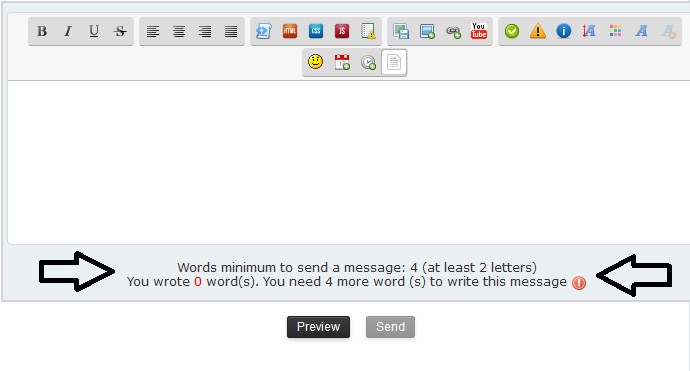Change the font size
Image resolution: width=690 pixels, height=371 pixels.
[x=589, y=31]
